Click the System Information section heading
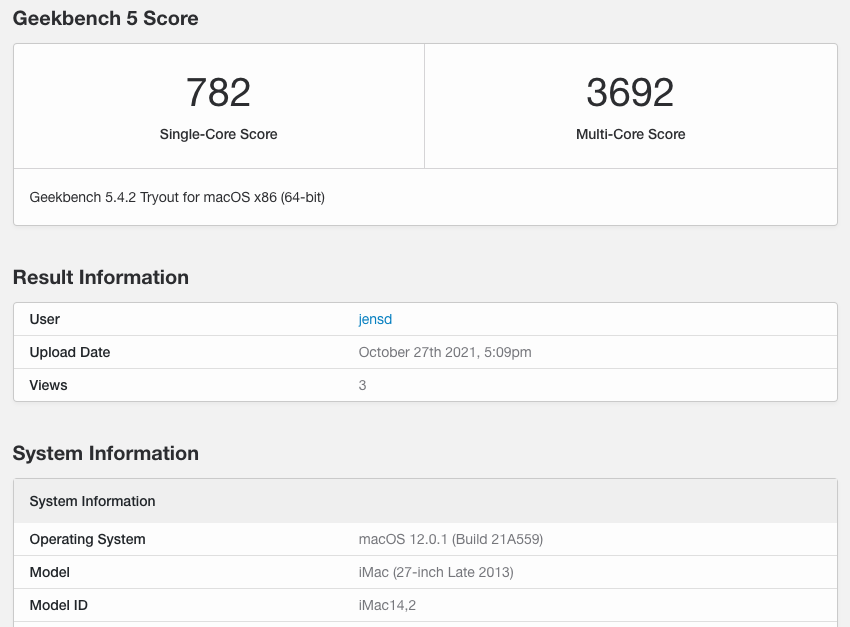850x627 pixels. [105, 453]
